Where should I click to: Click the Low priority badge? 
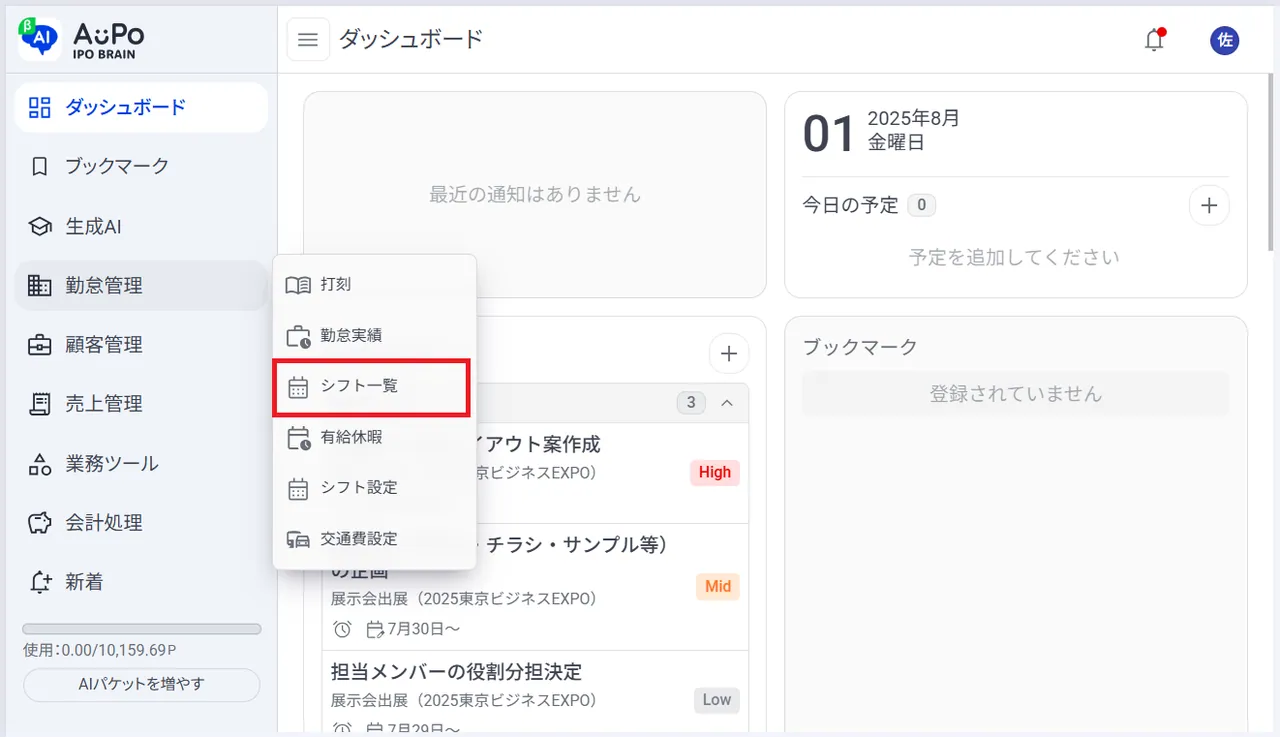click(717, 700)
